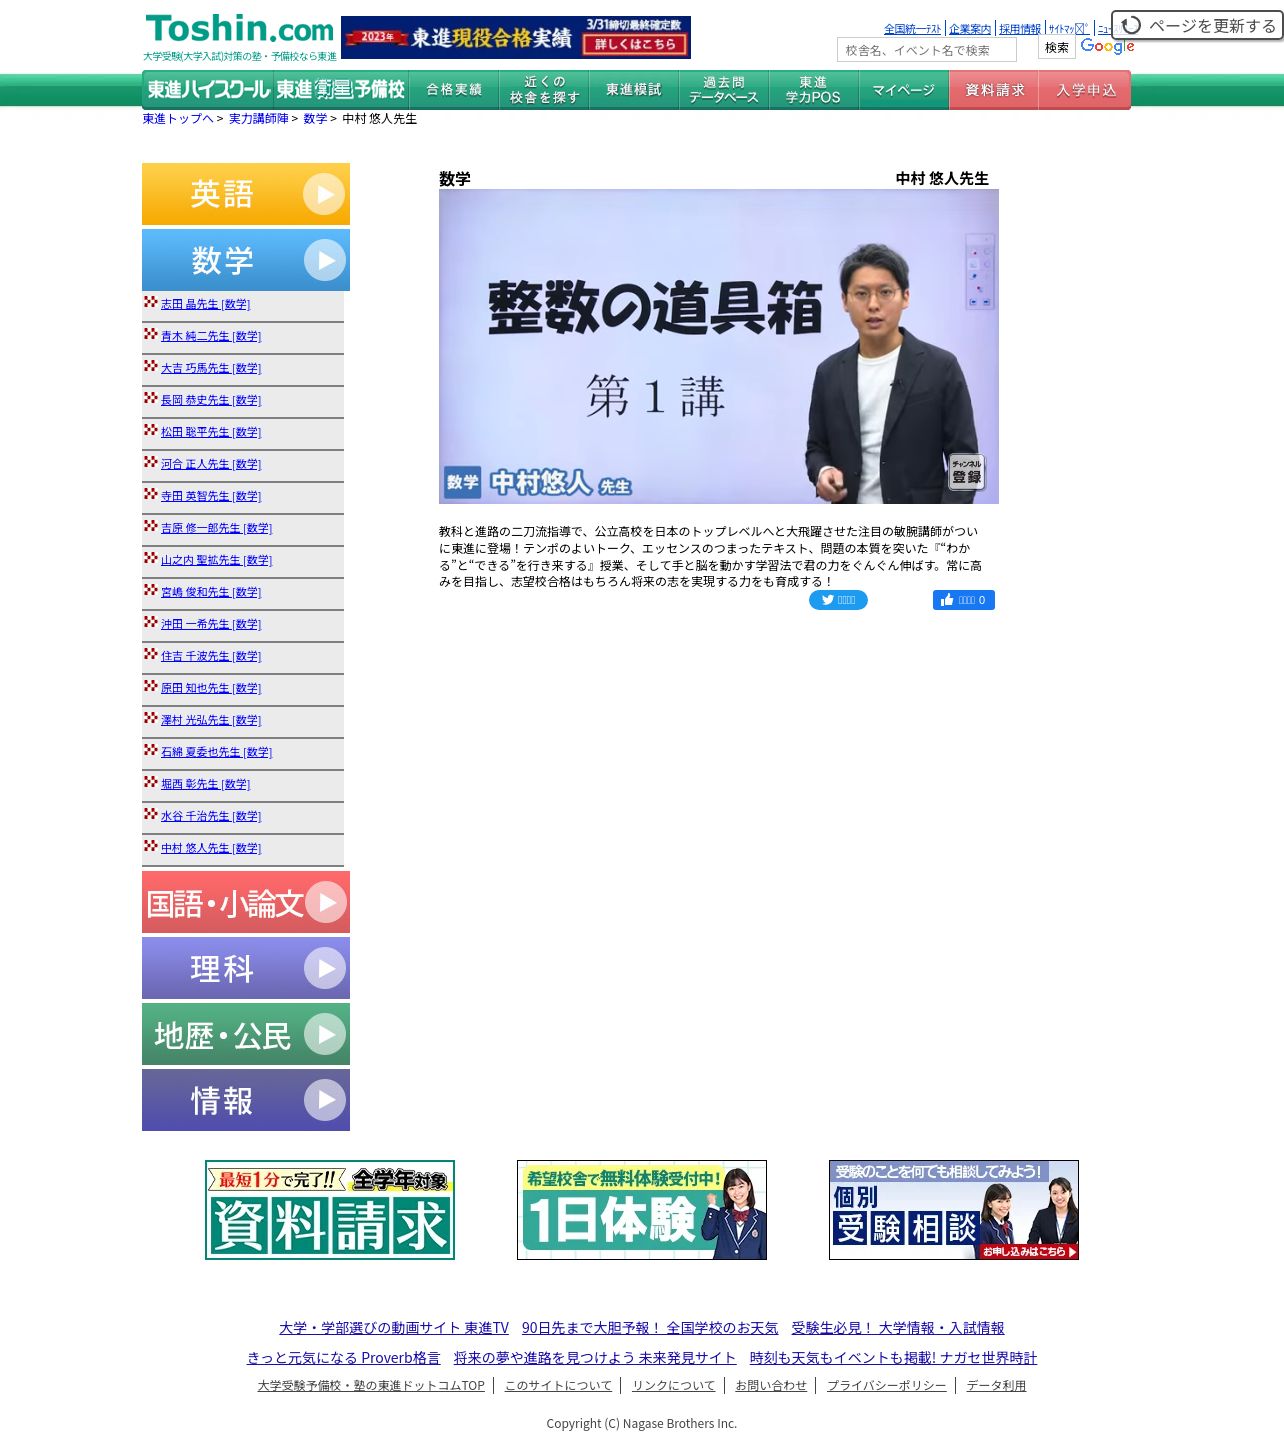Image resolution: width=1284 pixels, height=1432 pixels.
Task: Open the 東進衛星予備校 logo link
Action: [x=340, y=90]
